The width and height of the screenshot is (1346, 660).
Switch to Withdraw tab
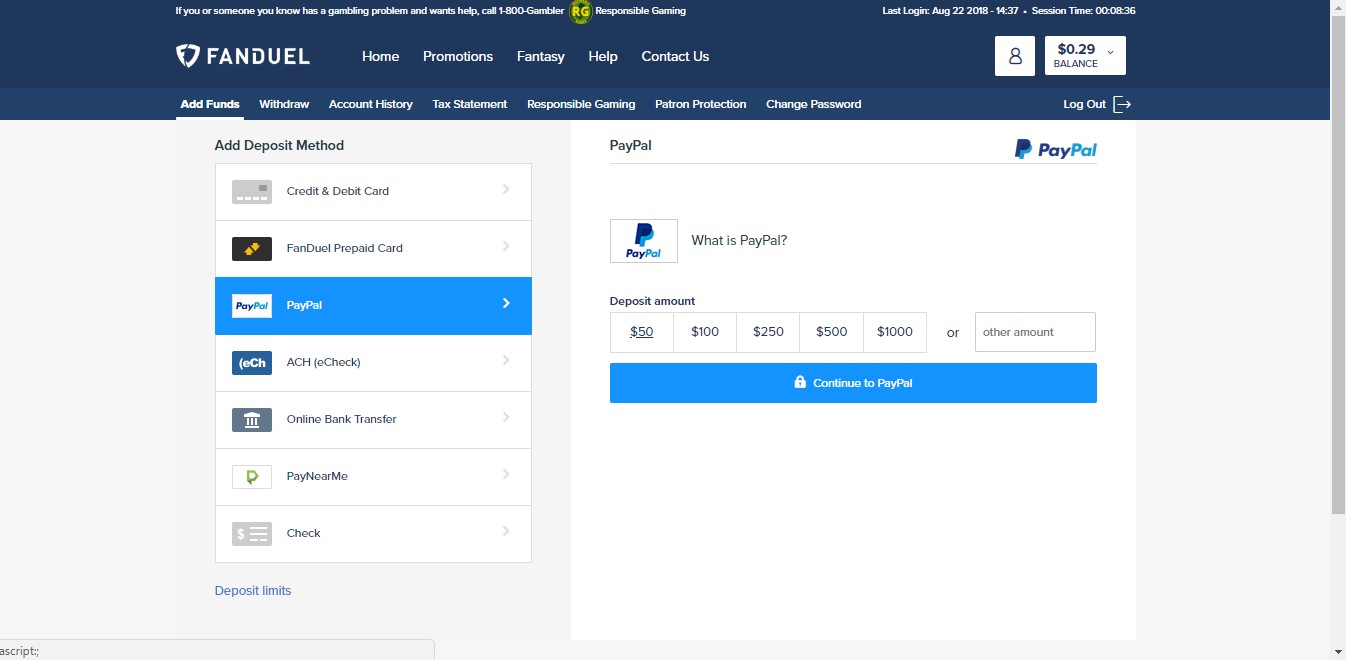[x=284, y=104]
